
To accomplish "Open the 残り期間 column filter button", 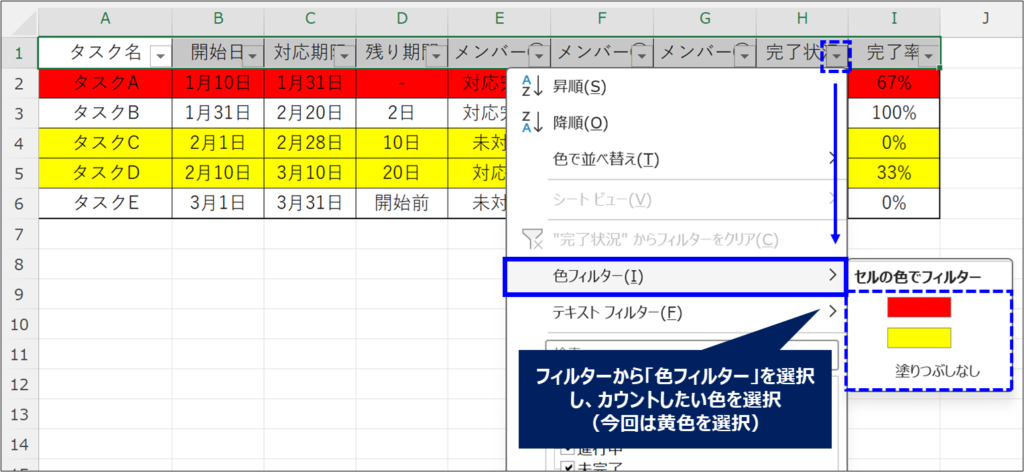I will pos(434,54).
